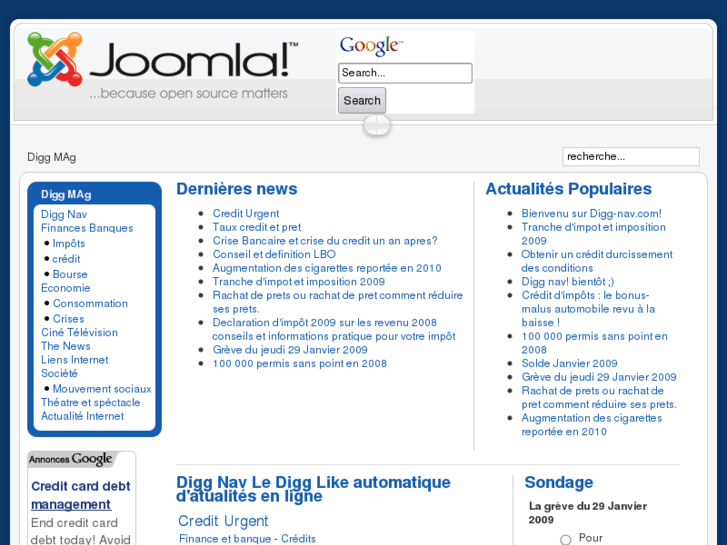Open Crises submenu item
This screenshot has height=545, width=727.
(x=68, y=319)
